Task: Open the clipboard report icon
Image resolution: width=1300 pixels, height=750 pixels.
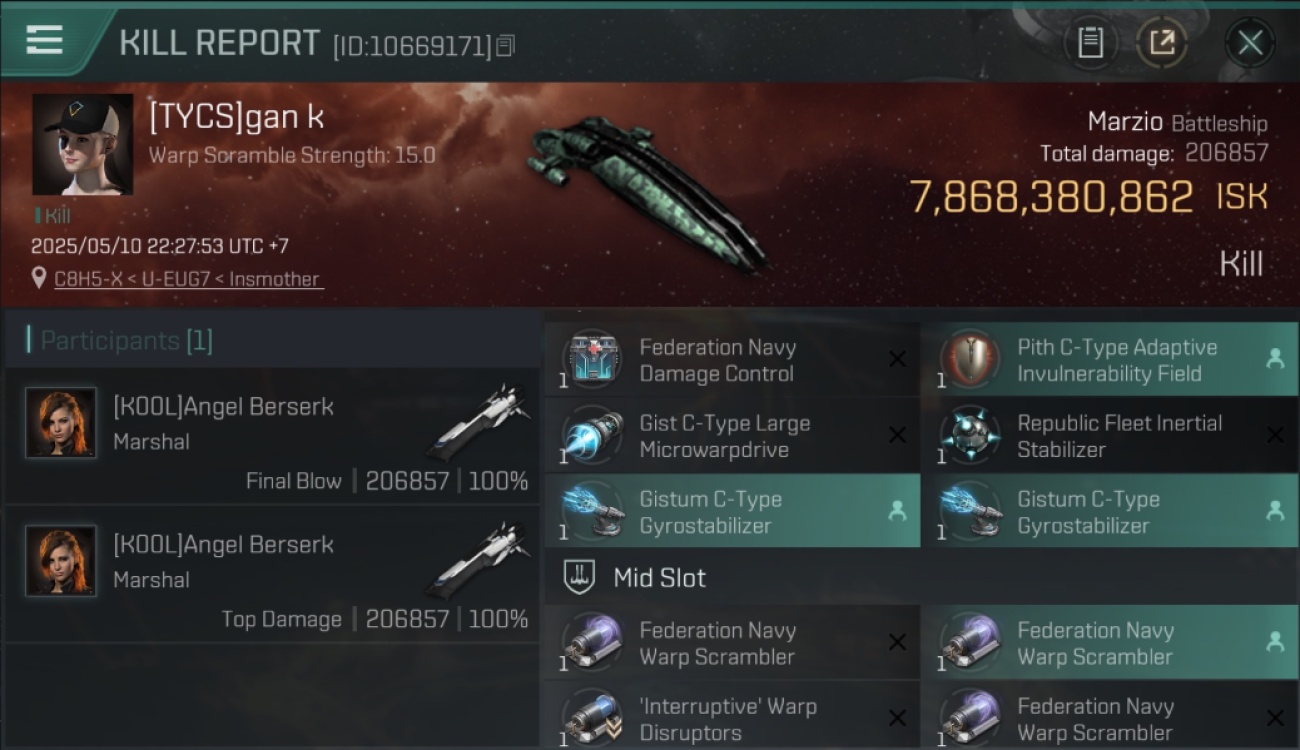Action: pyautogui.click(x=1090, y=42)
